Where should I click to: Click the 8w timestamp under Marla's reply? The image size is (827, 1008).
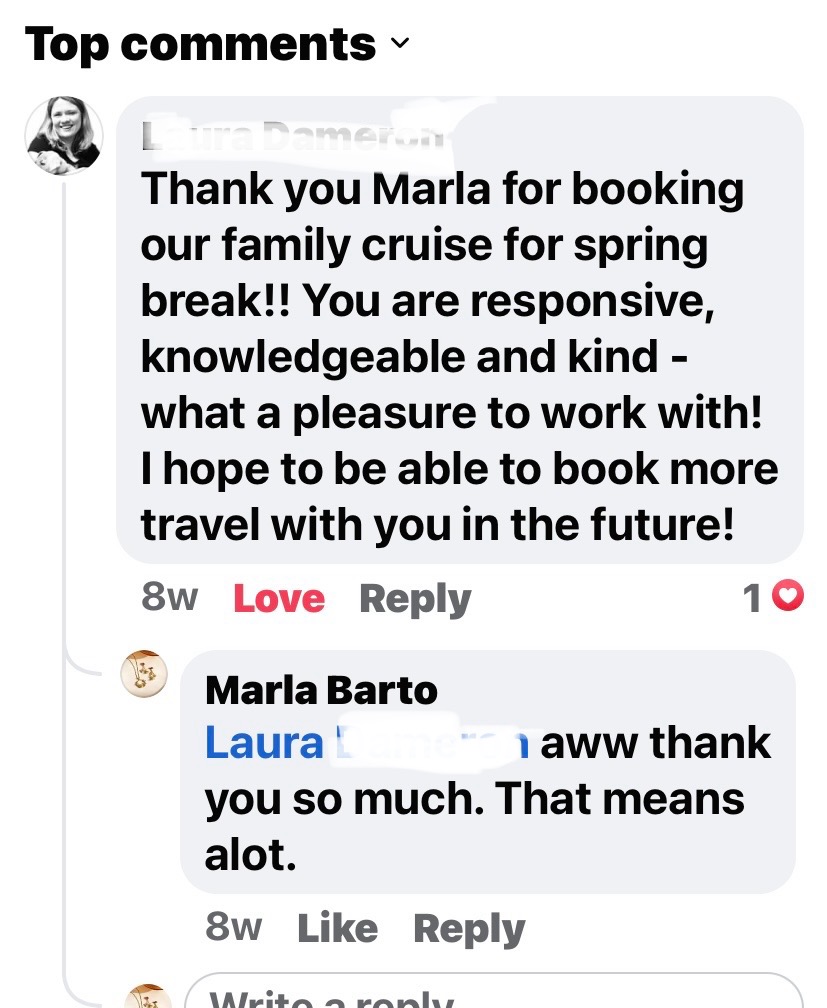pyautogui.click(x=233, y=928)
